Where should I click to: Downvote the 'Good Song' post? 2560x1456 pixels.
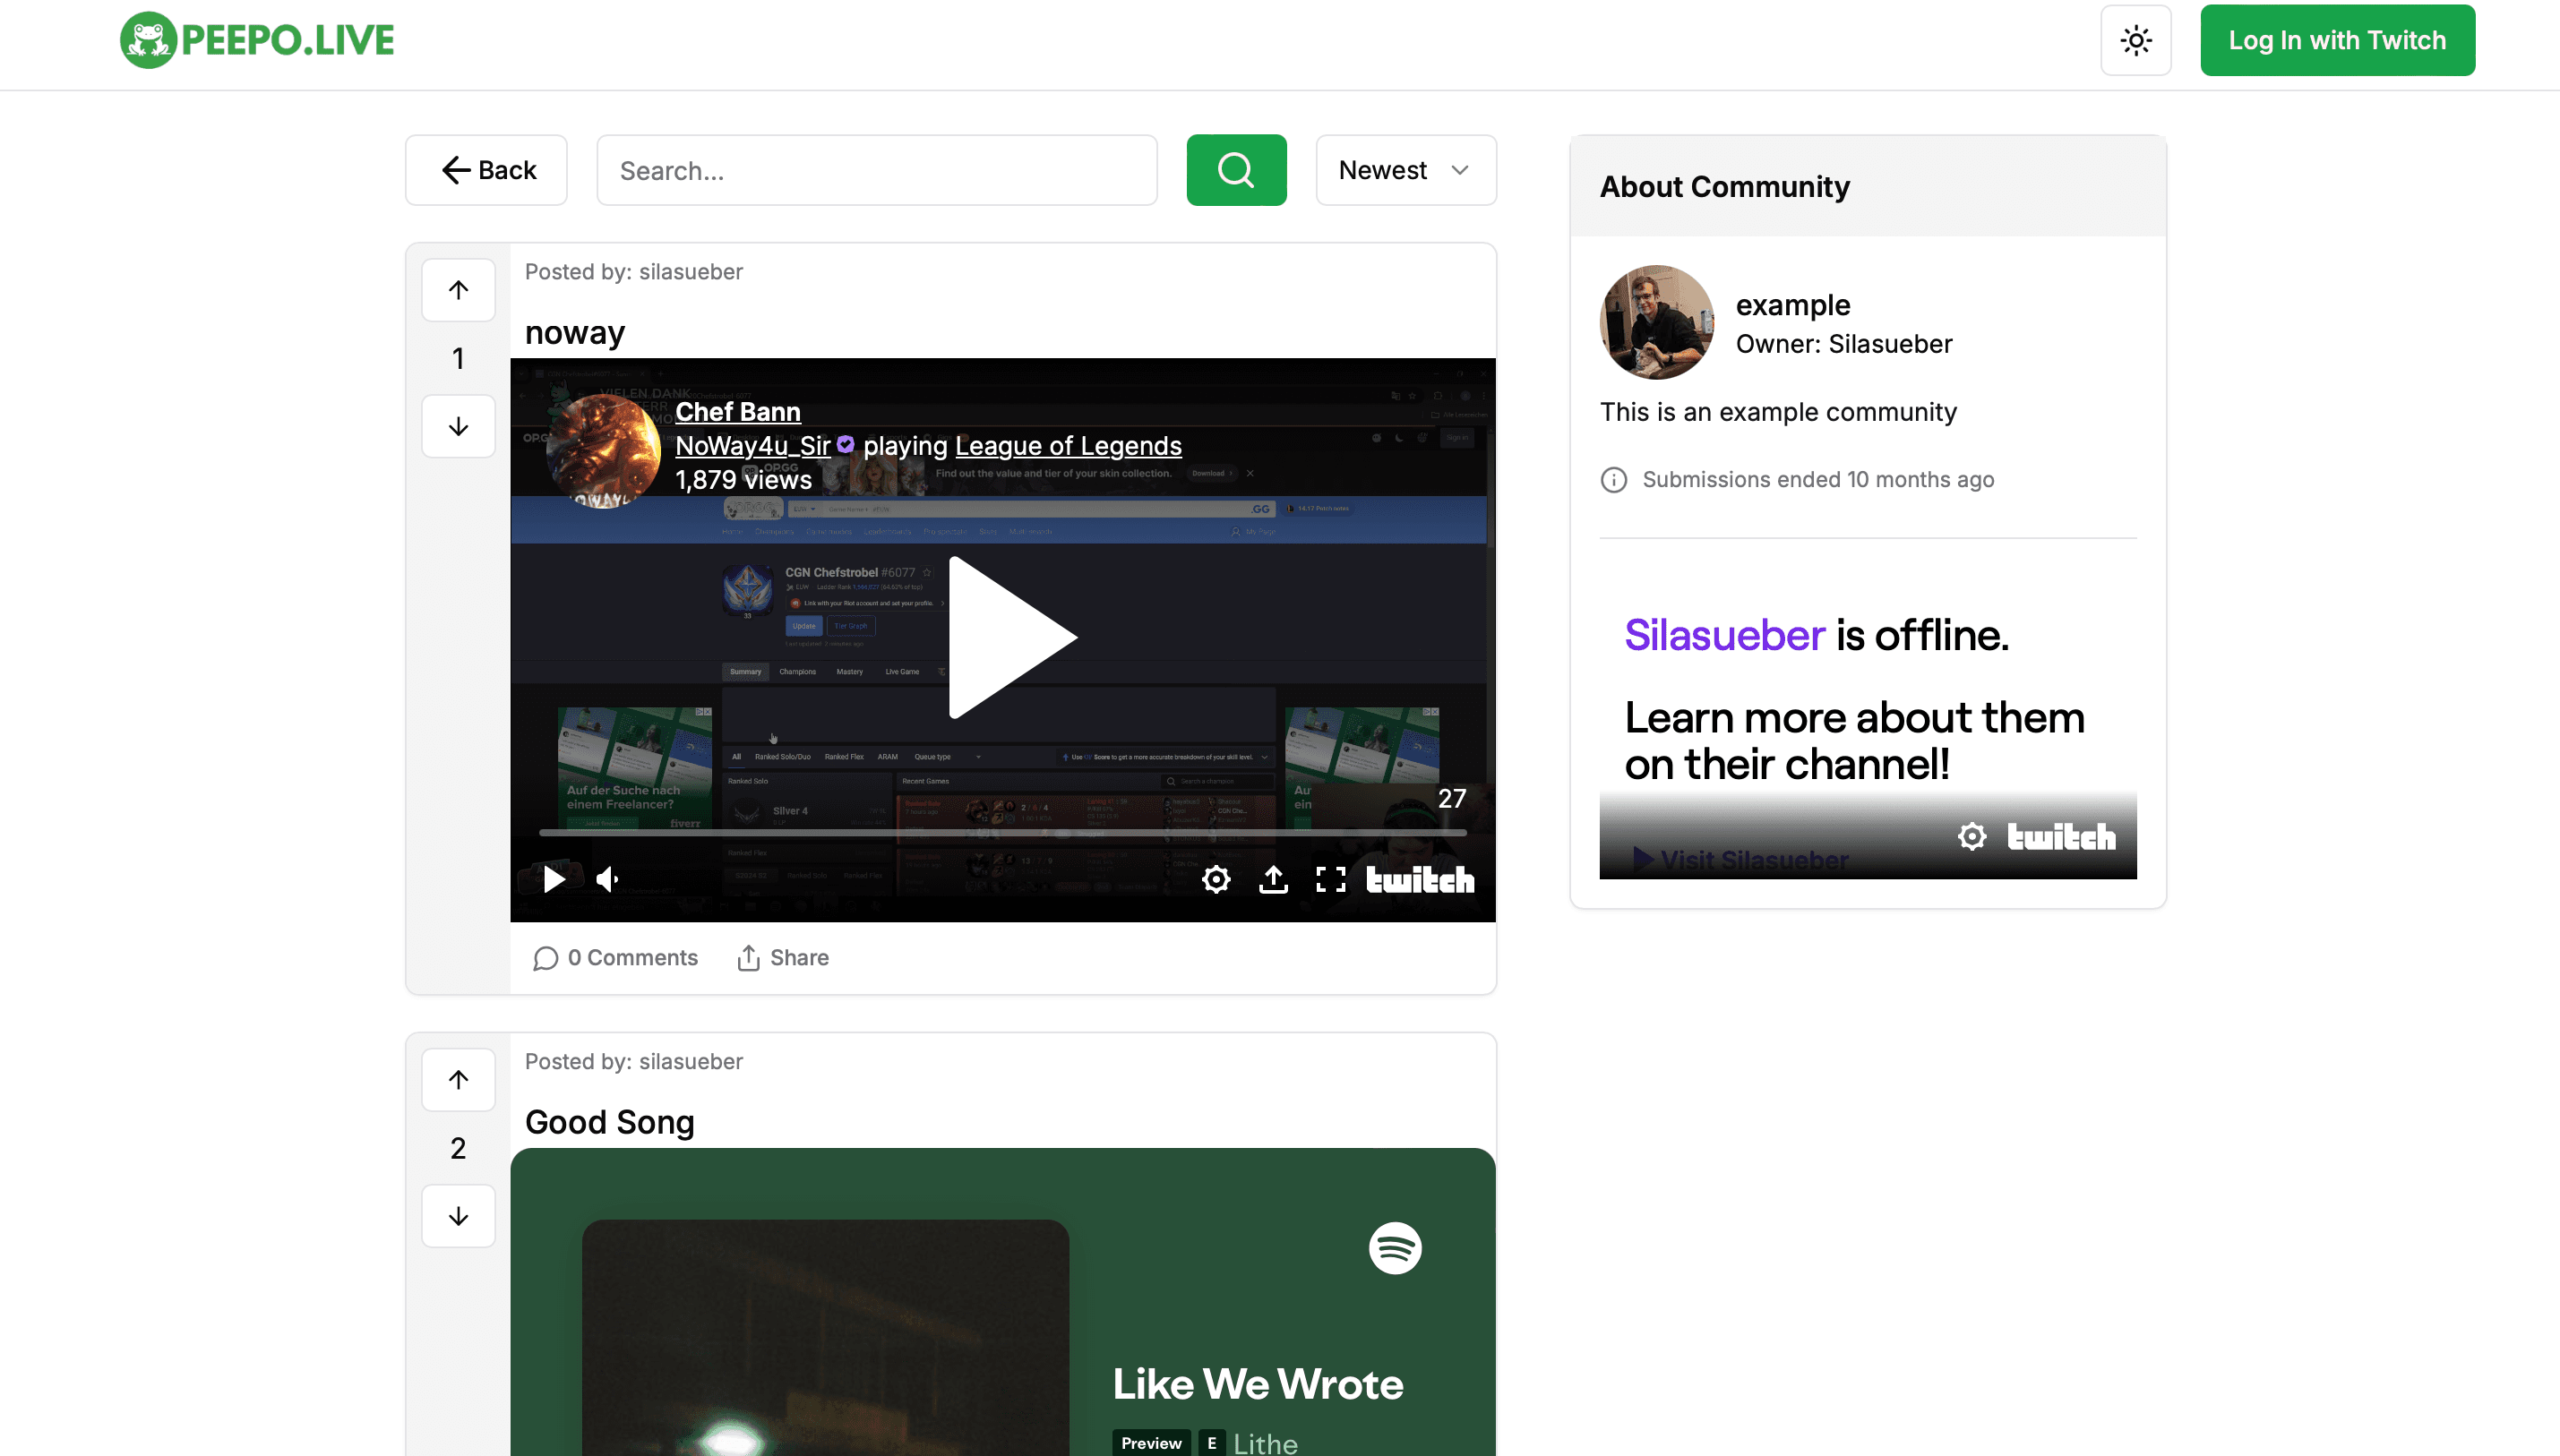point(458,1215)
